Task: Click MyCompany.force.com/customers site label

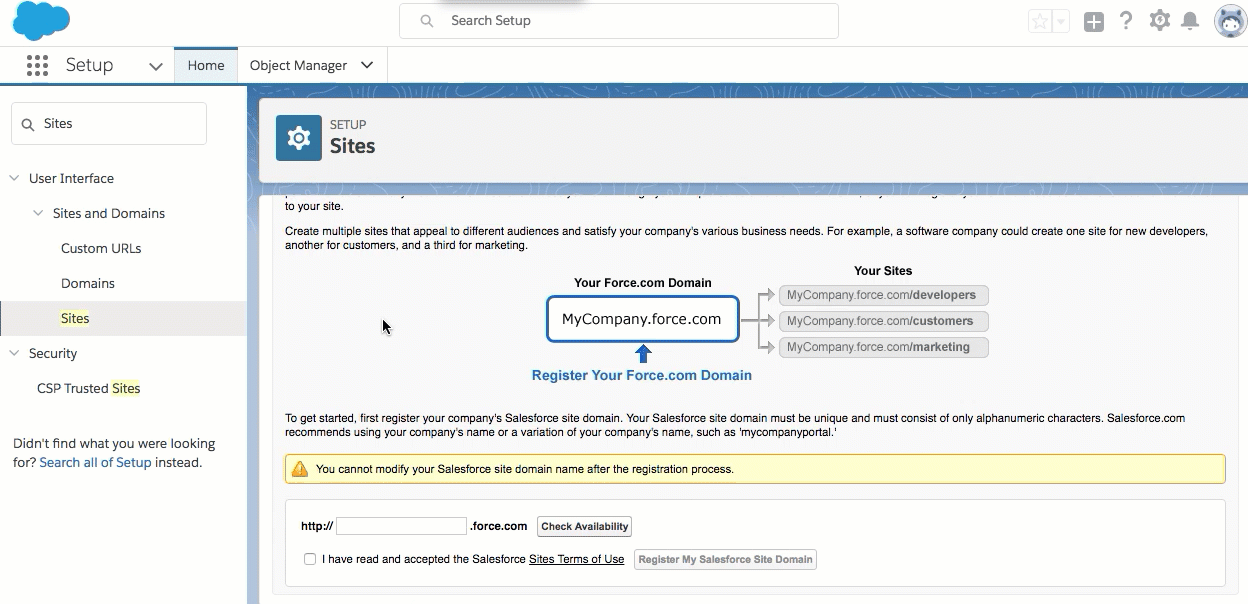Action: click(x=883, y=321)
